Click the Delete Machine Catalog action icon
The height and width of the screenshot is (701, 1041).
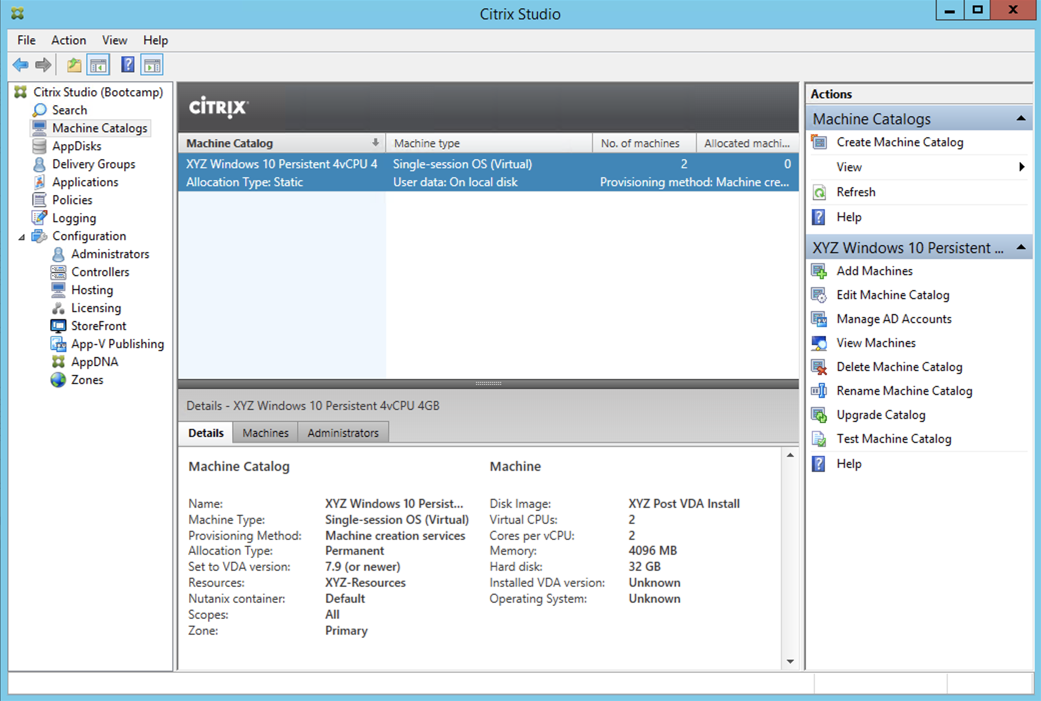[819, 367]
